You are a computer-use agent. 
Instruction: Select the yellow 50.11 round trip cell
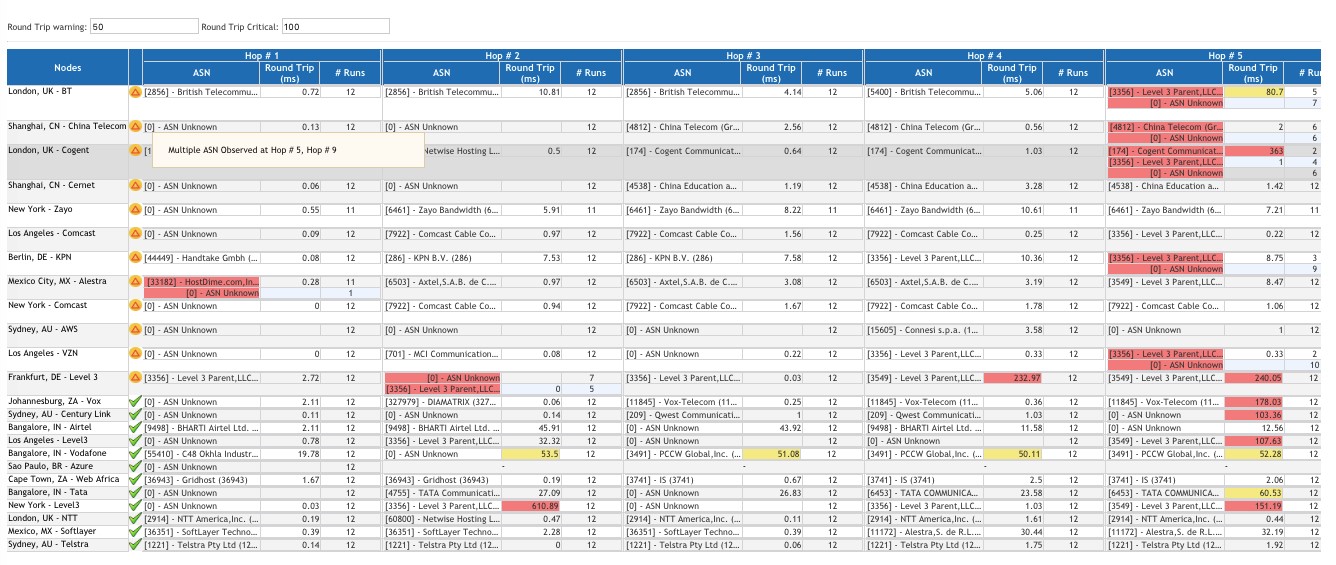1012,454
